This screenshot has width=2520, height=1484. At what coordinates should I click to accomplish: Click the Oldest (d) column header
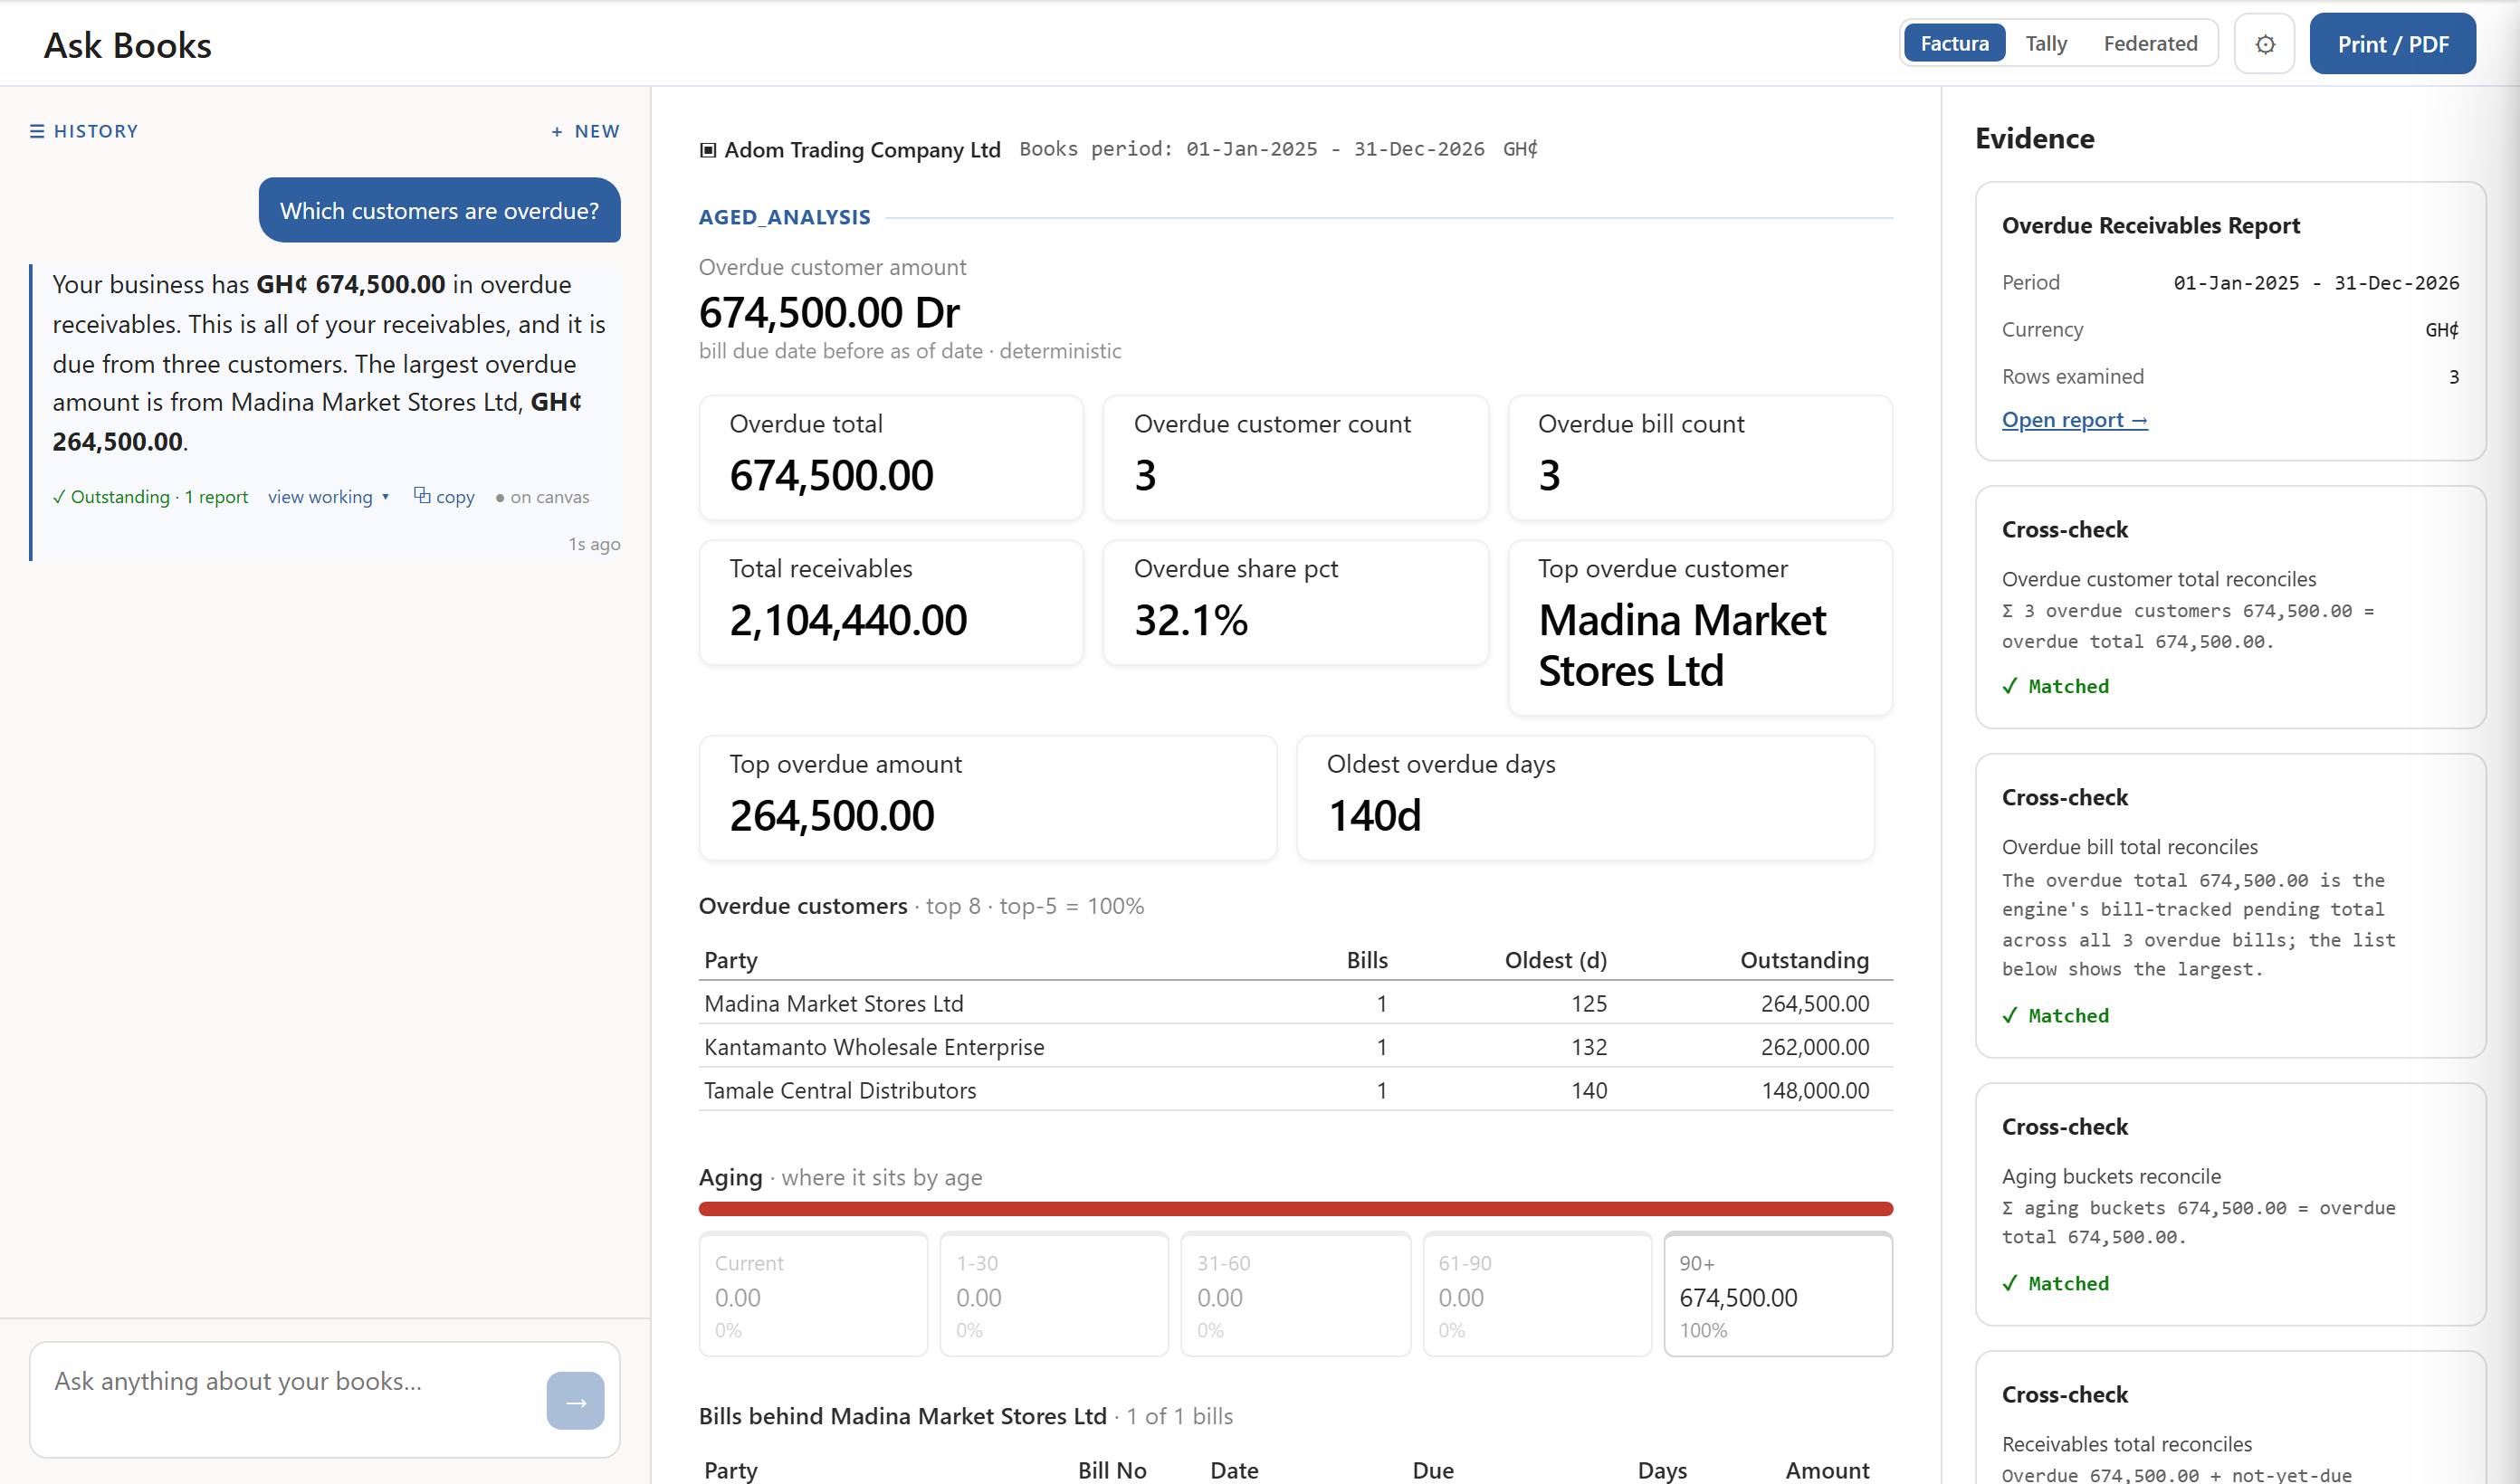[x=1555, y=960]
